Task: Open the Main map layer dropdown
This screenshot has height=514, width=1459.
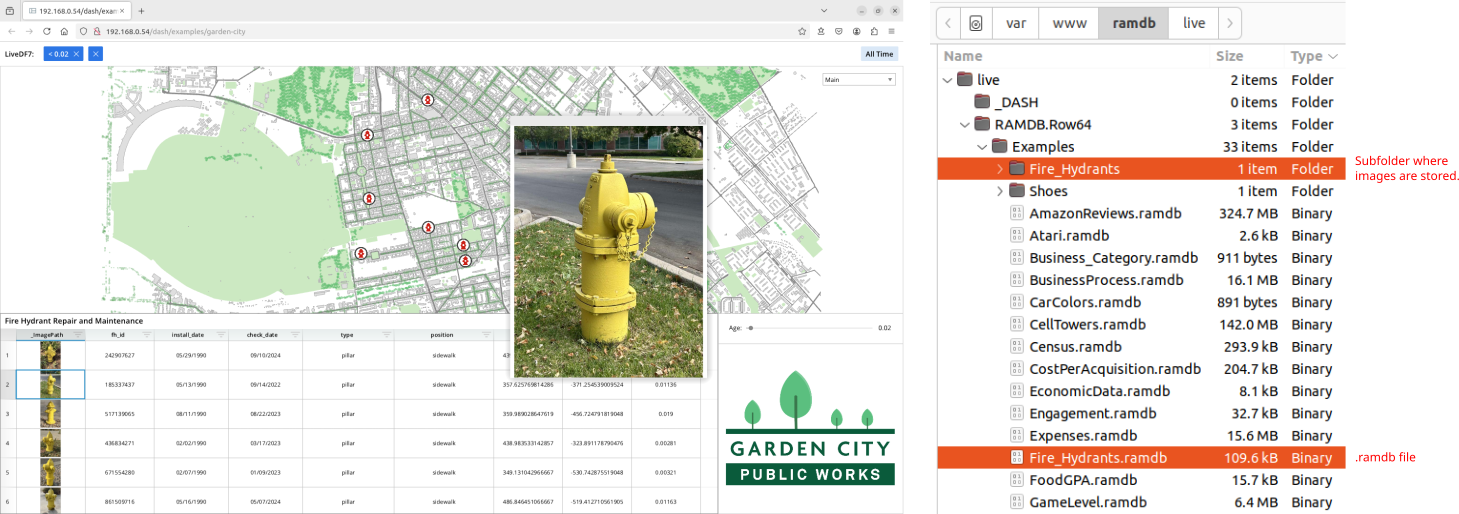Action: (858, 80)
